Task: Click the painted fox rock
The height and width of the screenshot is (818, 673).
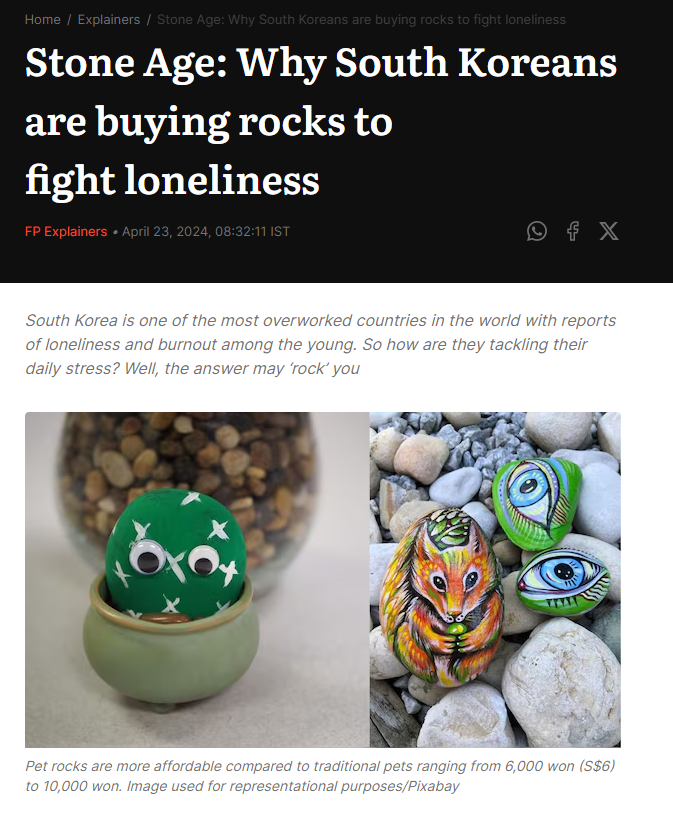Action: [x=442, y=596]
